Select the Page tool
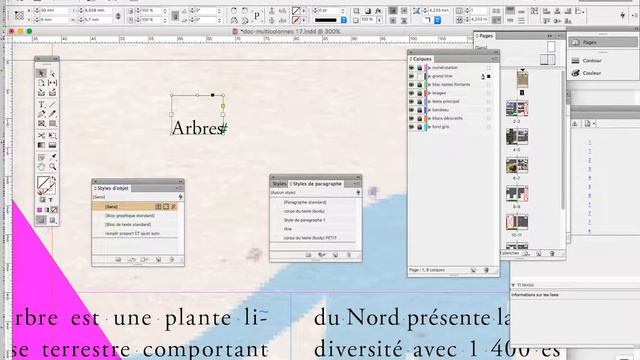Viewport: 640px width, 360px height. coord(41,83)
